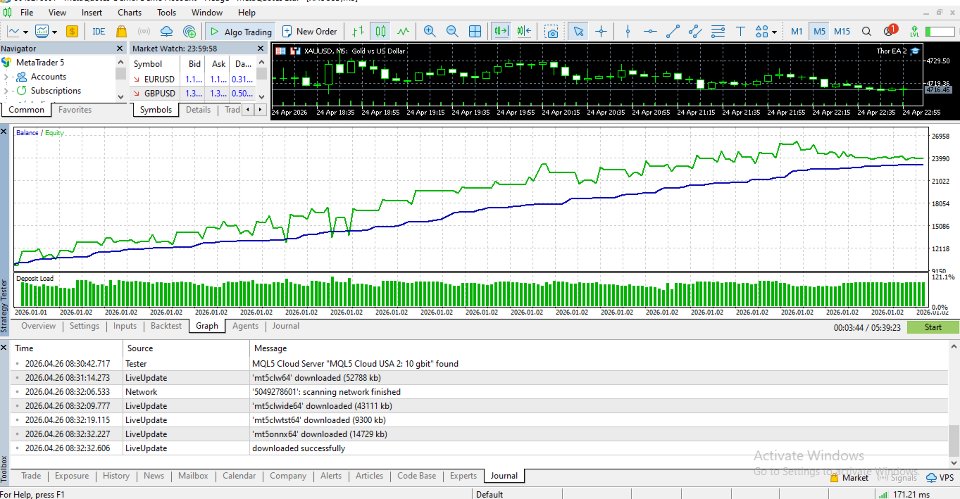The height and width of the screenshot is (499, 960).
Task: Take a chart screenshot with camera icon
Action: pyautogui.click(x=552, y=31)
